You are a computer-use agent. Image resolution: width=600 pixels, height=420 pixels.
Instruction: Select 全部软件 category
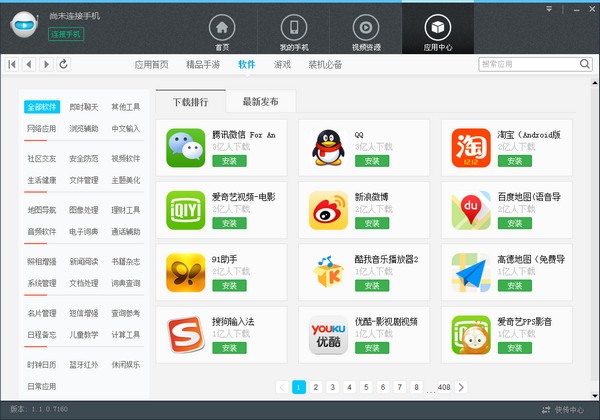click(42, 107)
